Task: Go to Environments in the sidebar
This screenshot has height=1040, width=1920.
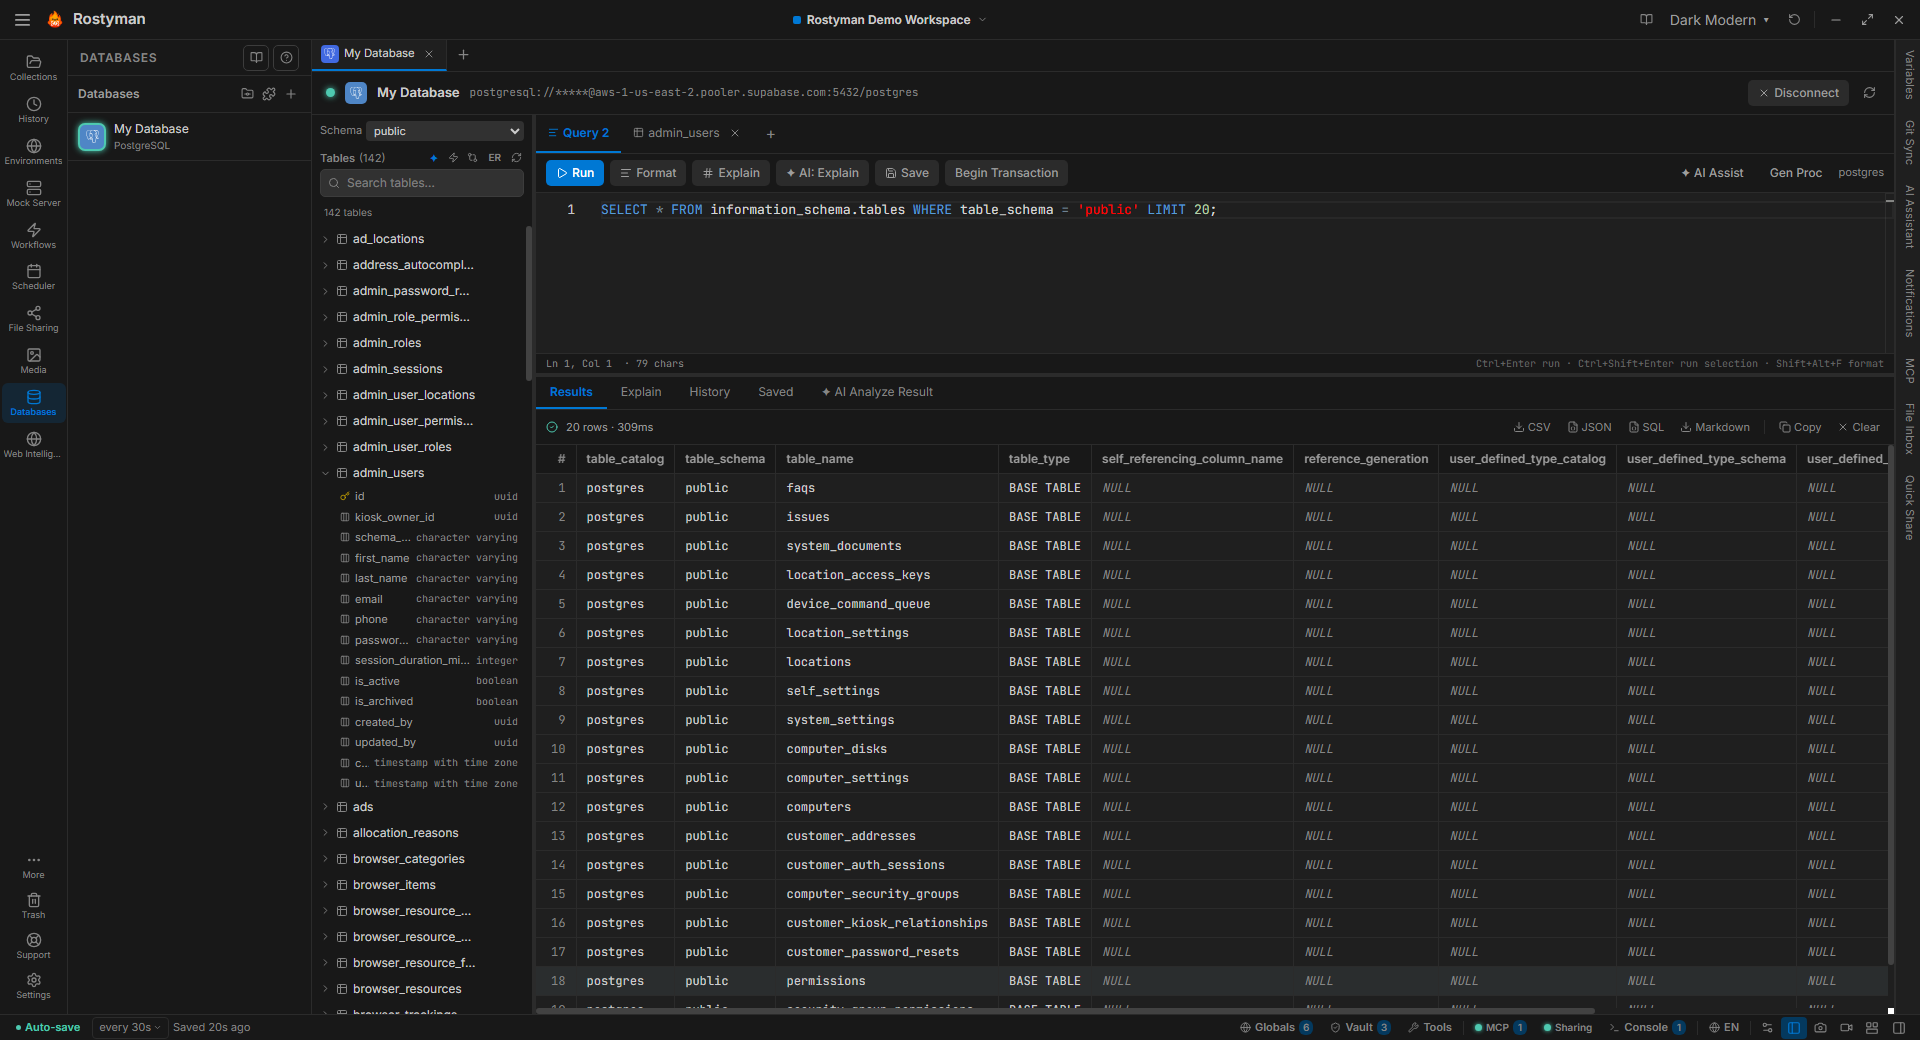Action: [x=33, y=151]
